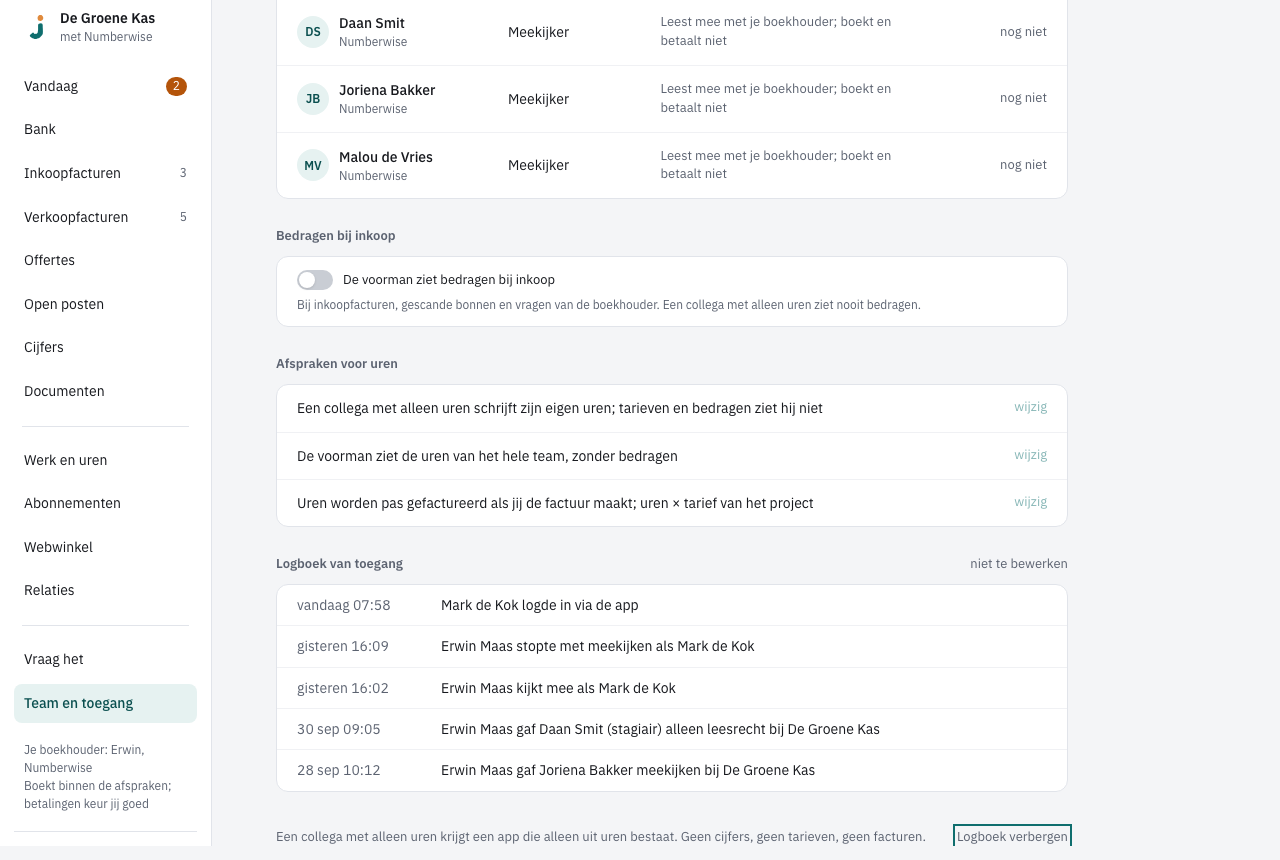Go to Bank in the sidebar
The image size is (1280, 860).
105,129
